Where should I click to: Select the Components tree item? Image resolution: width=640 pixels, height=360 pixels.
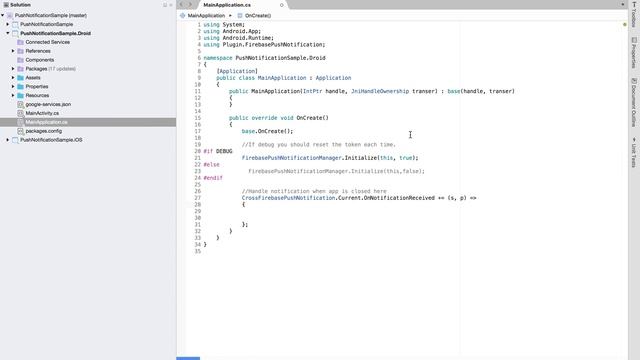point(40,60)
